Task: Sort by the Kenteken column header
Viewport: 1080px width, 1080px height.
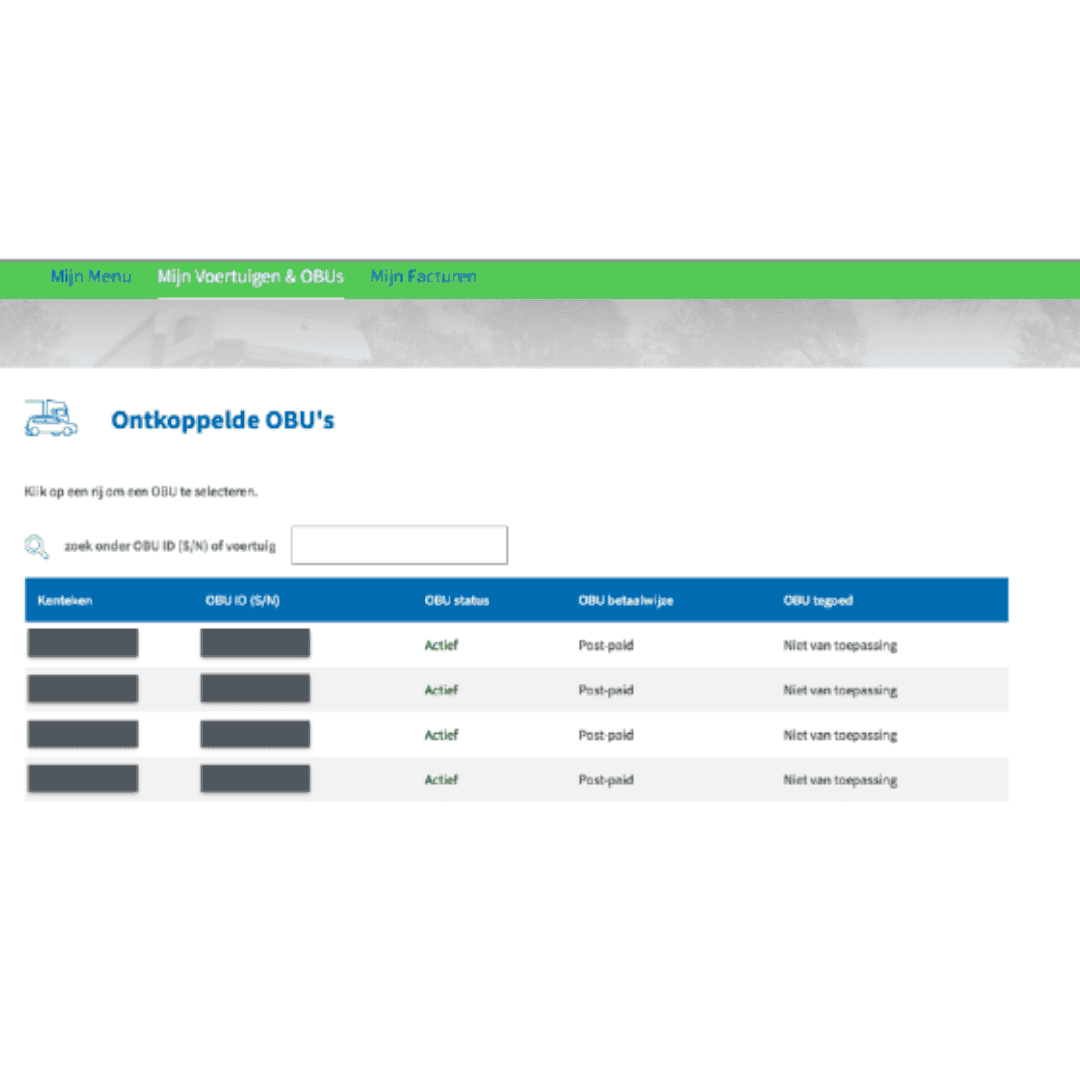Action: tap(65, 601)
